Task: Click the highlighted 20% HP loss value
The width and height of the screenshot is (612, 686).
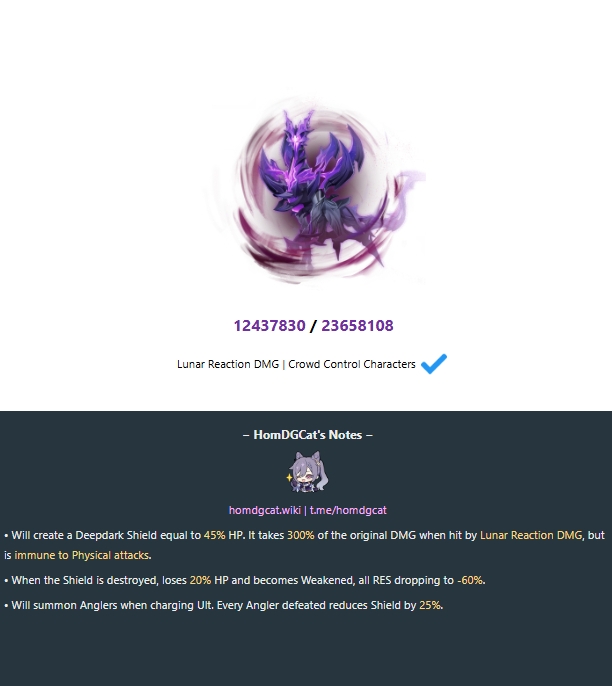Action: pos(200,580)
